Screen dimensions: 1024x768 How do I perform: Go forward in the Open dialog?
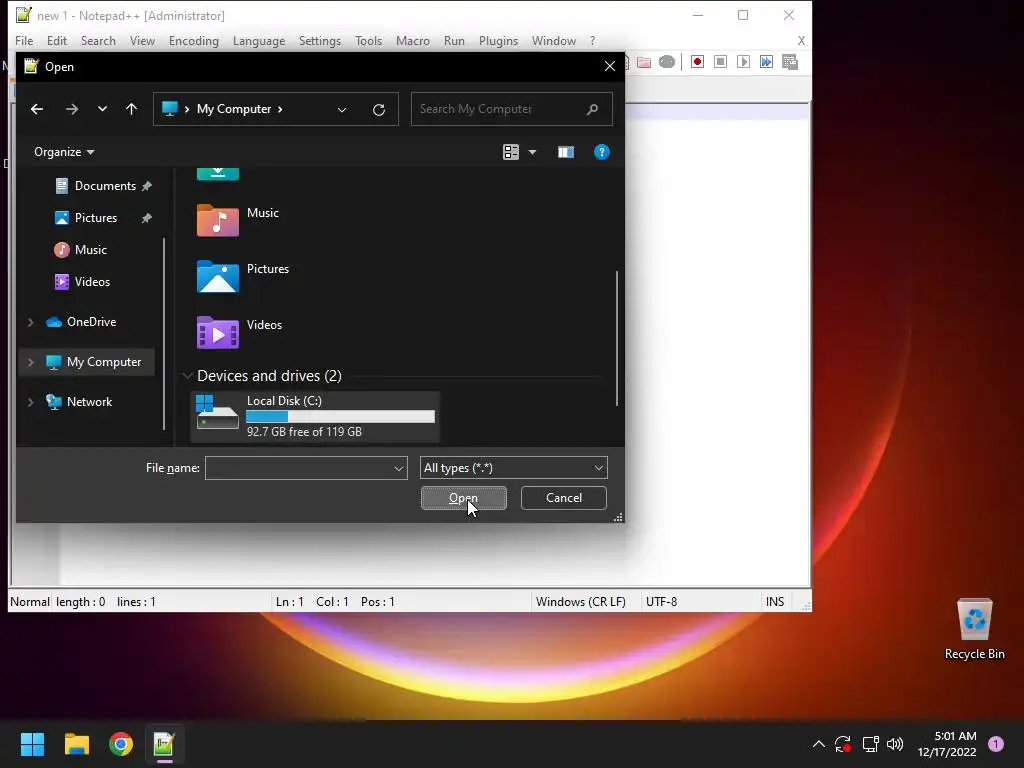pyautogui.click(x=72, y=109)
